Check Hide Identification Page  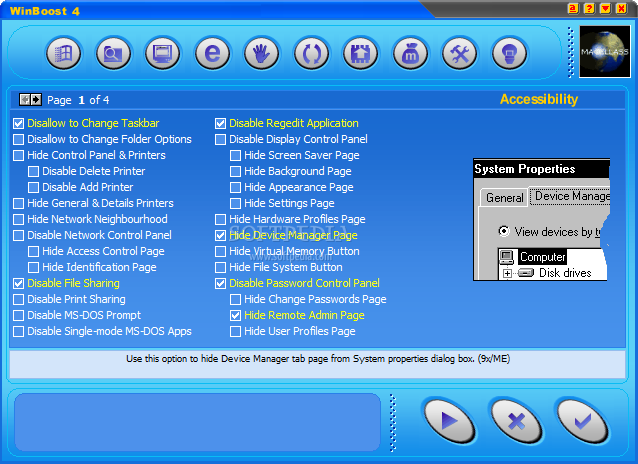pyautogui.click(x=33, y=267)
